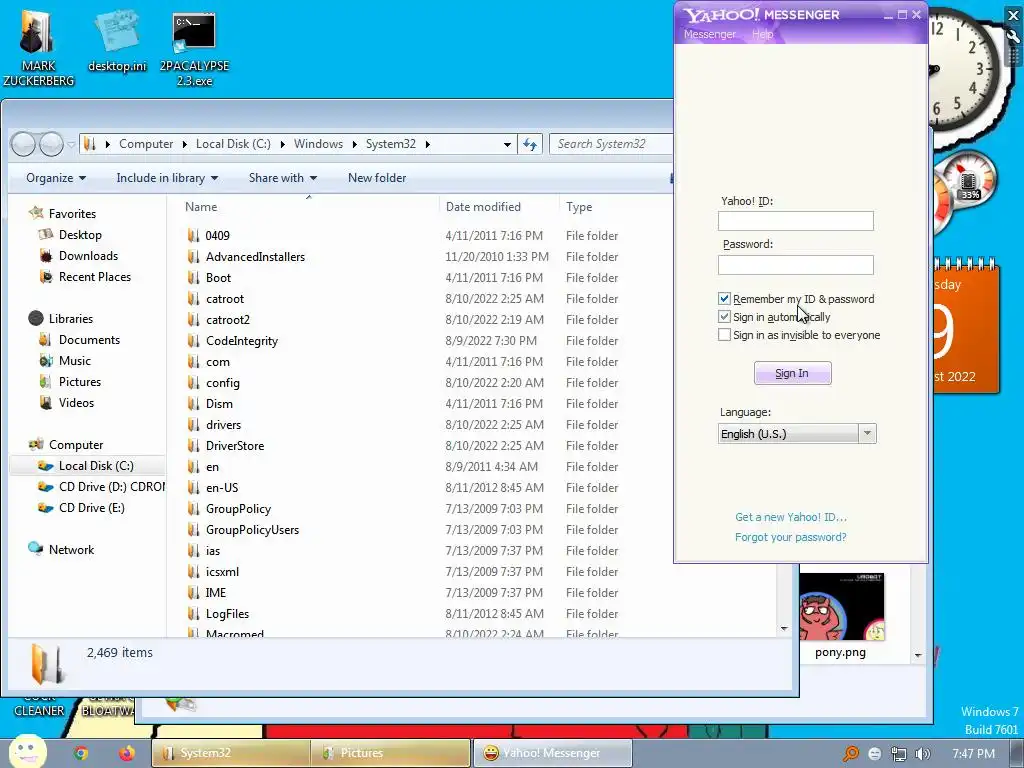Click the large folder icon in details pane

pyautogui.click(x=48, y=664)
